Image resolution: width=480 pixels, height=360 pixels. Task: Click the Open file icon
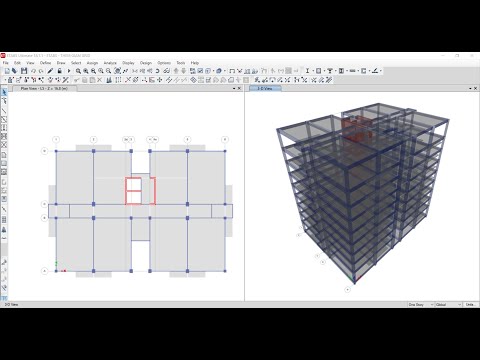14,71
